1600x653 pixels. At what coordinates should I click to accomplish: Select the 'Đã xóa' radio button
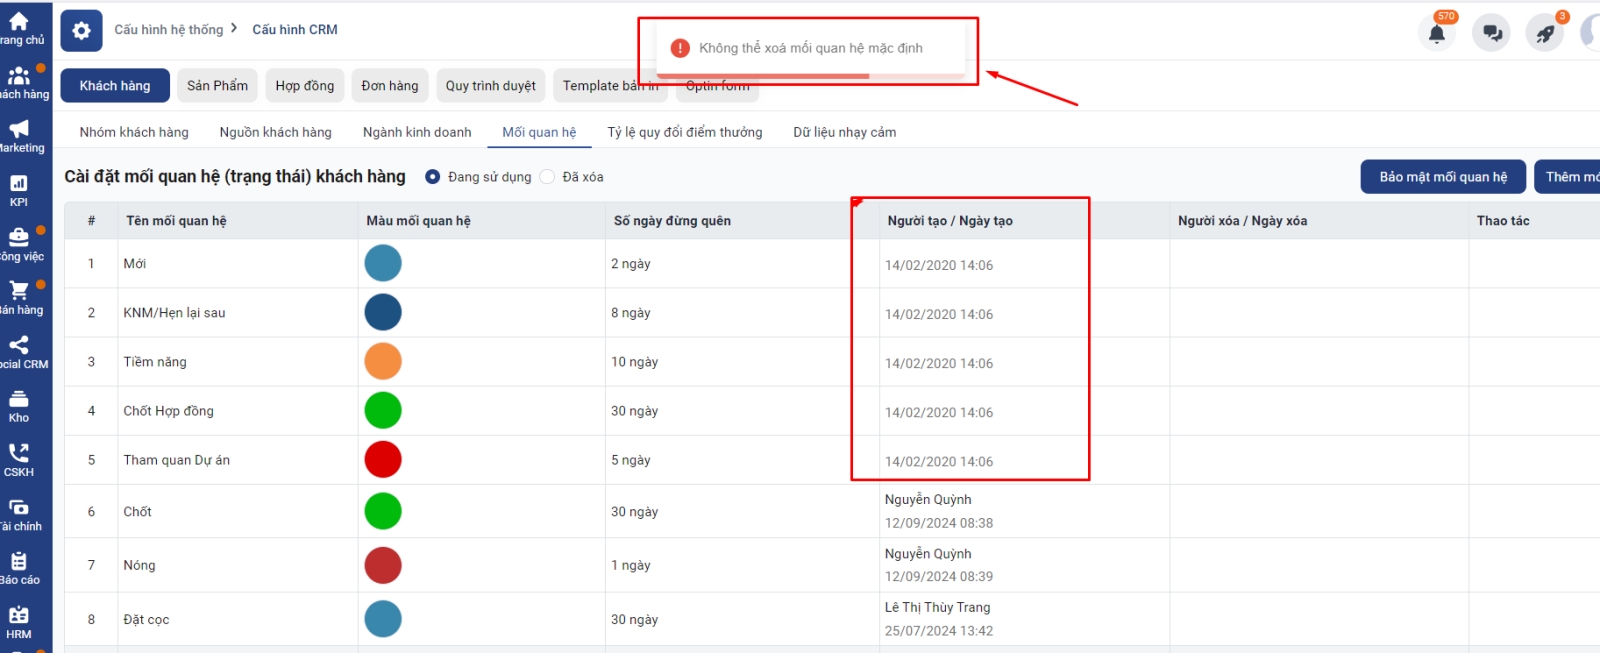click(x=547, y=177)
